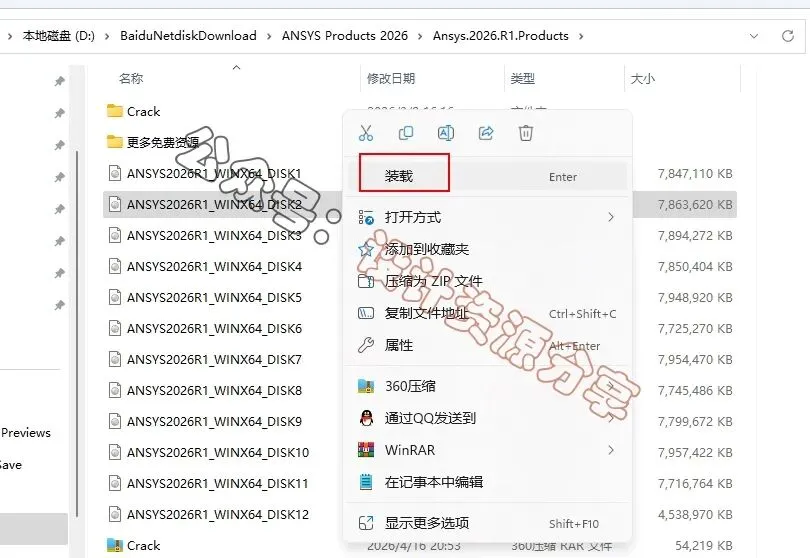
Task: Click 本地磁盘 (D:) in the breadcrumb
Action: 58,36
